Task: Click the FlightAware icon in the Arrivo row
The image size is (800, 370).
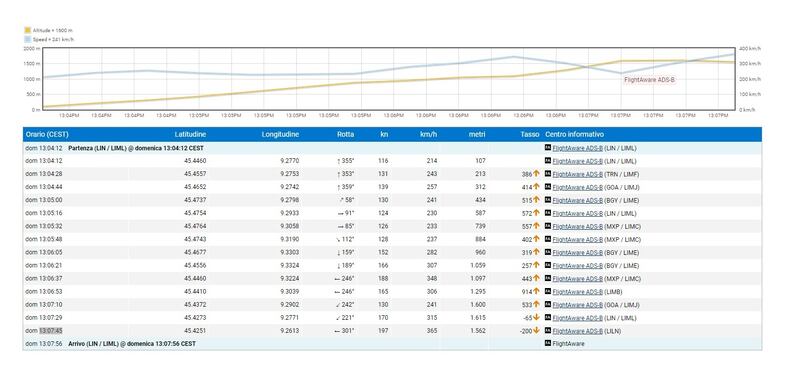Action: point(548,343)
